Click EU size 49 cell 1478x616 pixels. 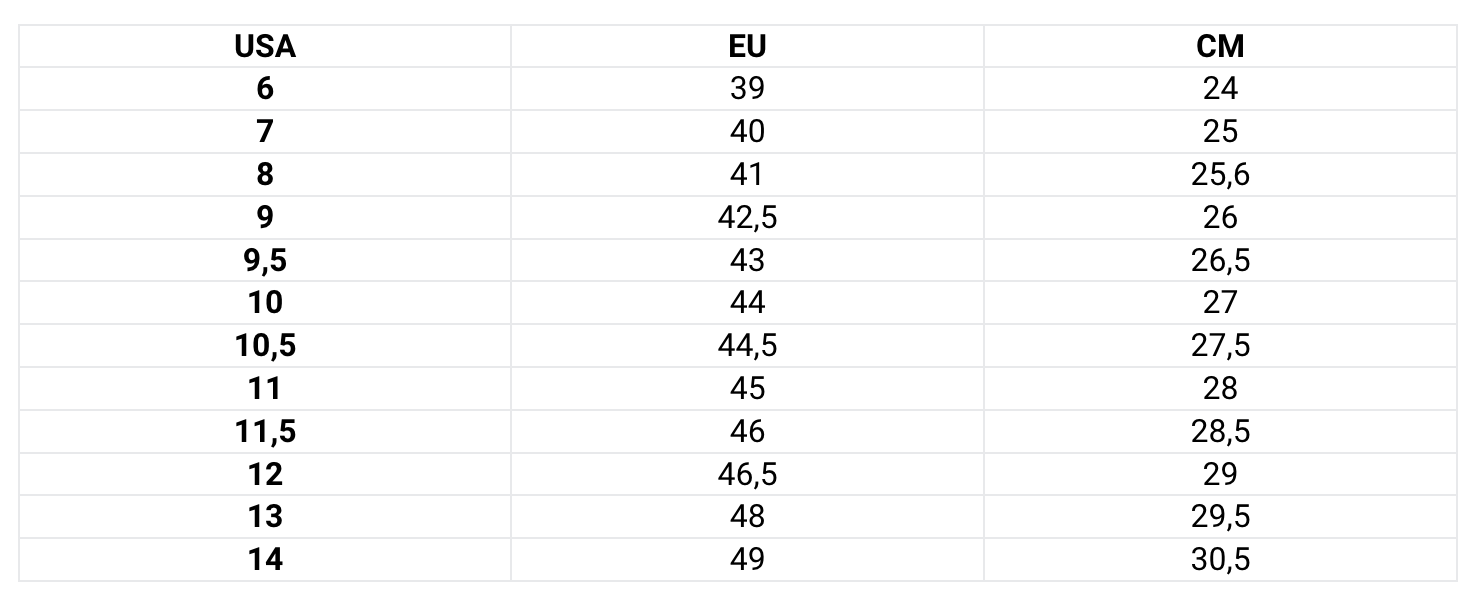click(x=747, y=559)
